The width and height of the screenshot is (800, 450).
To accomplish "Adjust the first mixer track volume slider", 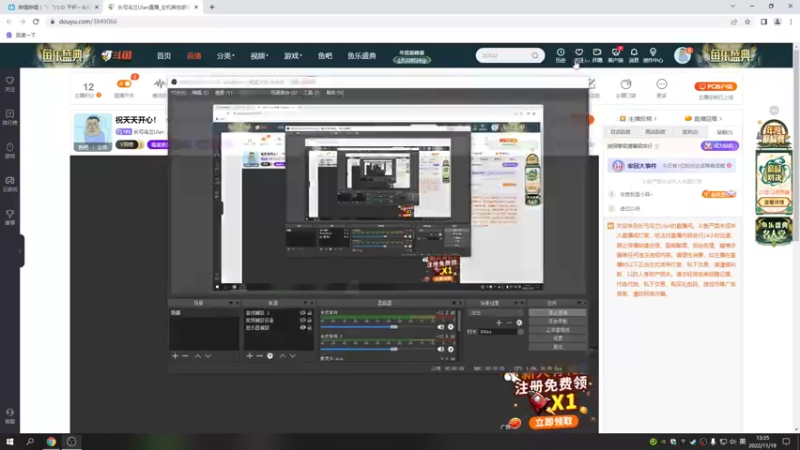I will (378, 327).
